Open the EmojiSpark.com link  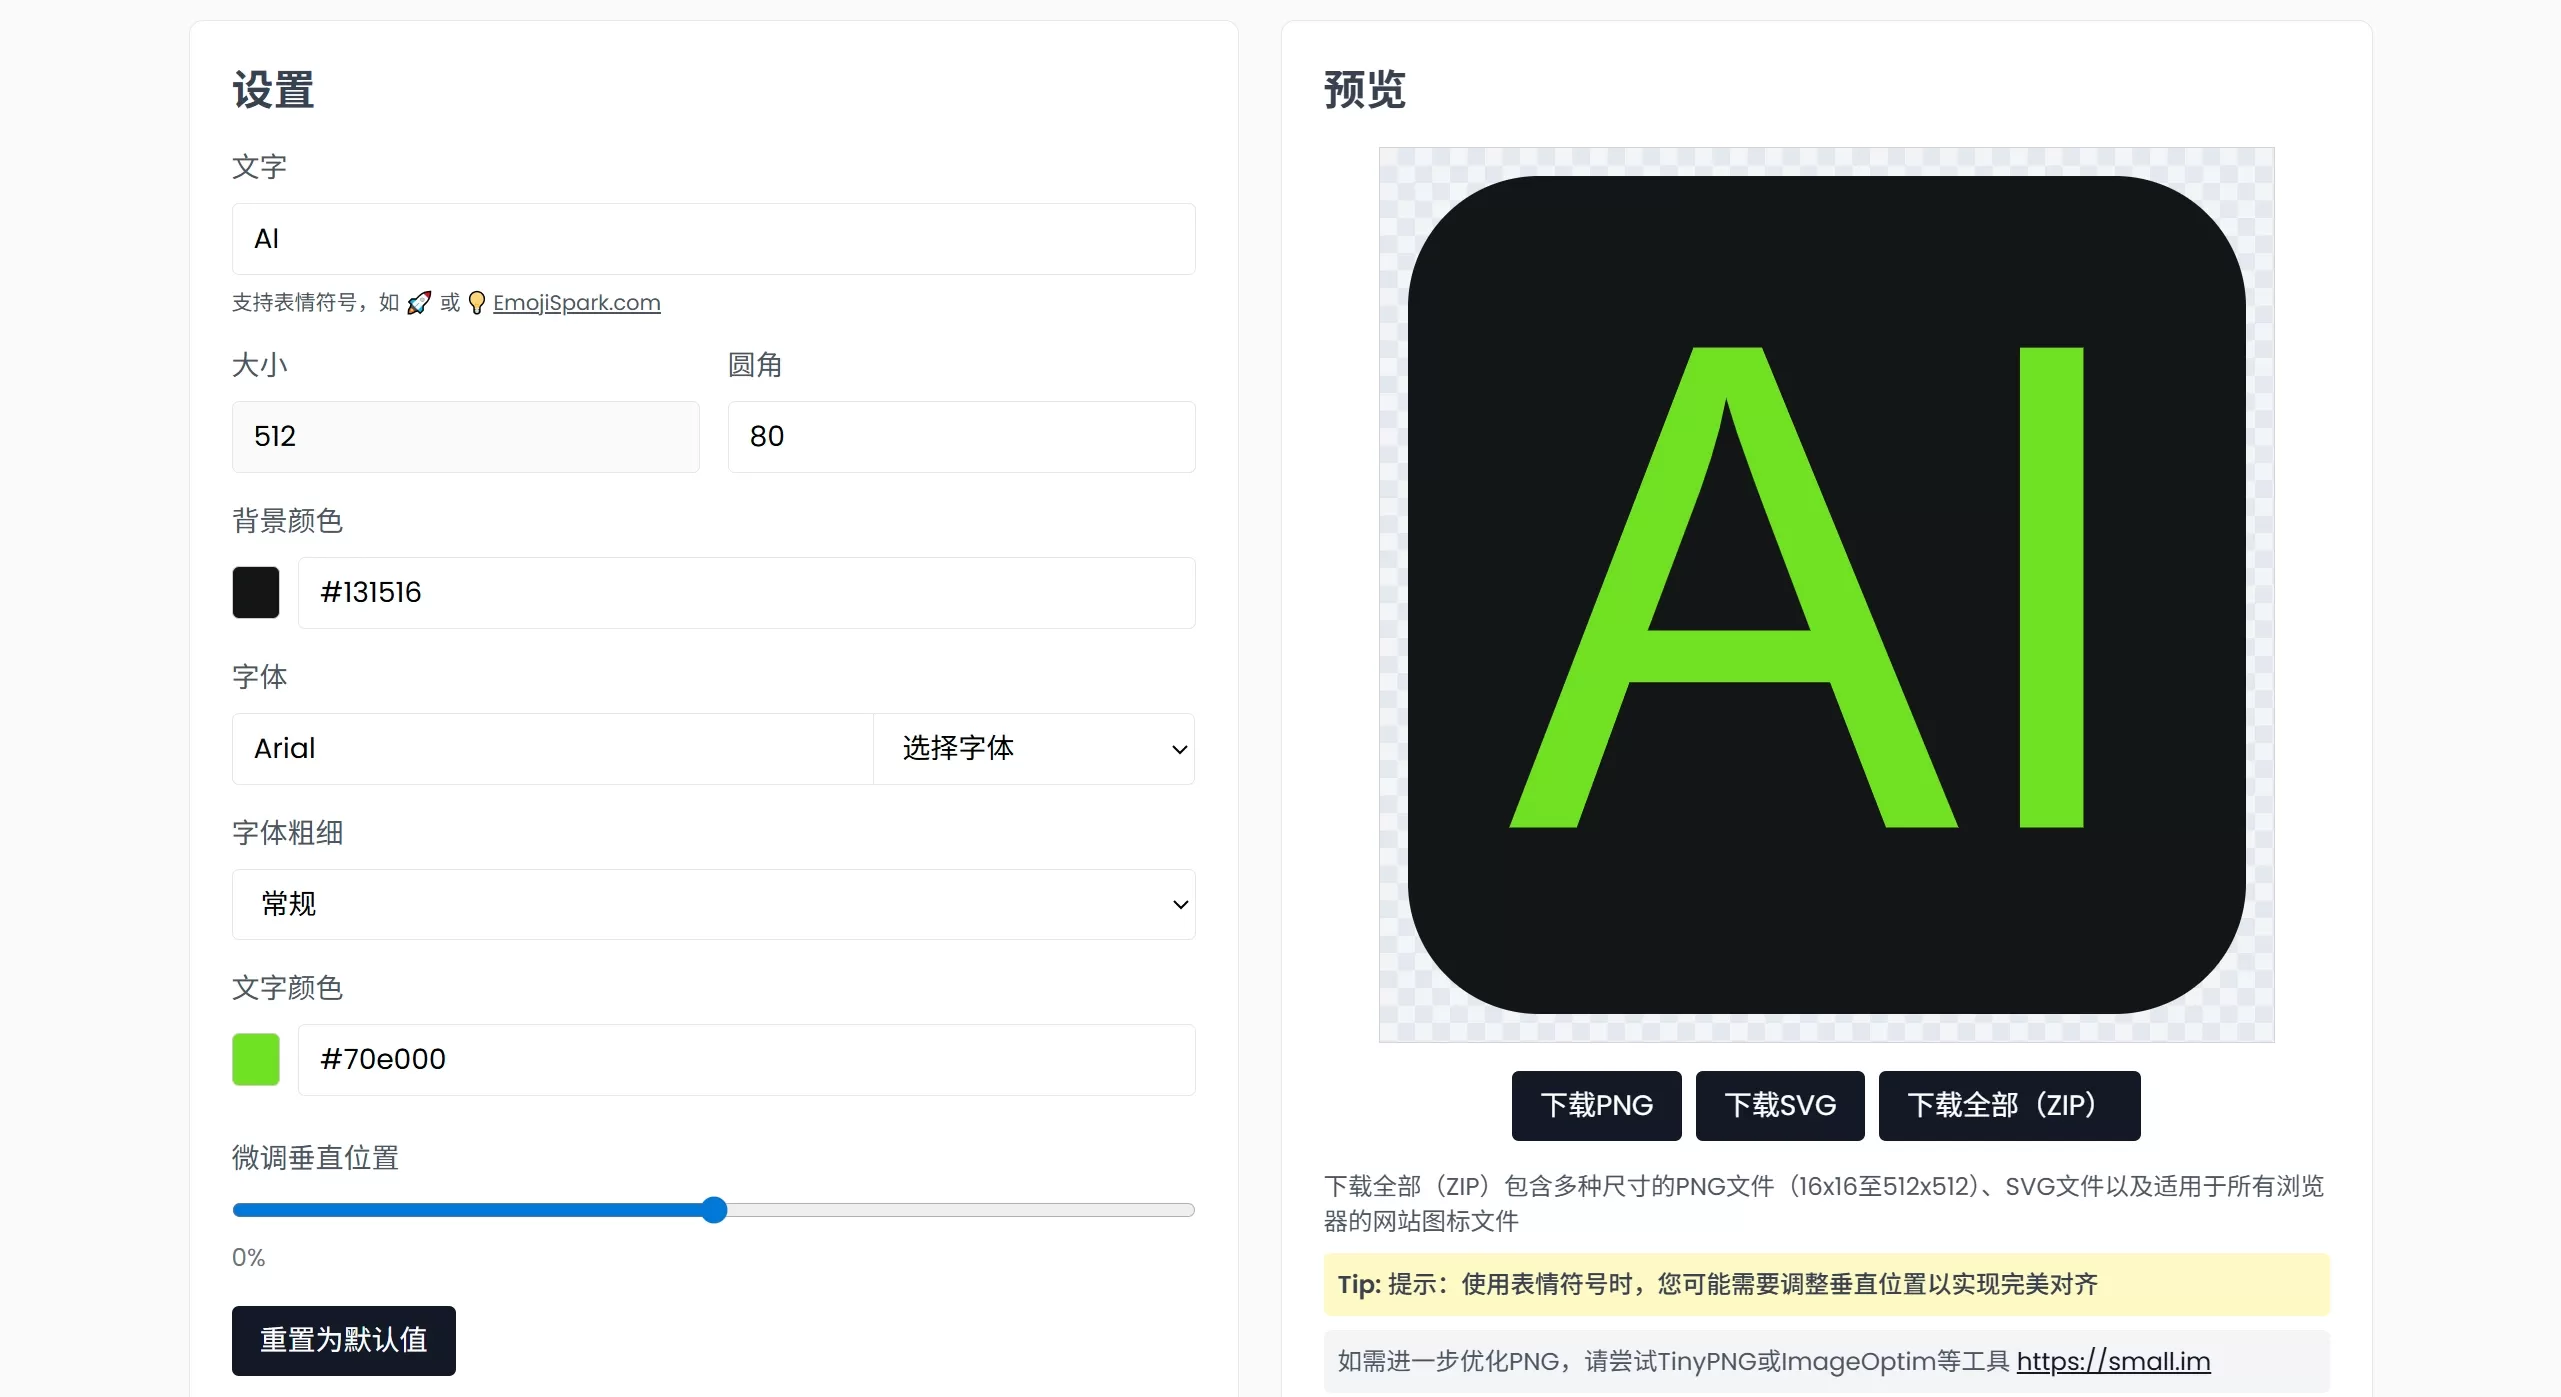[x=576, y=302]
